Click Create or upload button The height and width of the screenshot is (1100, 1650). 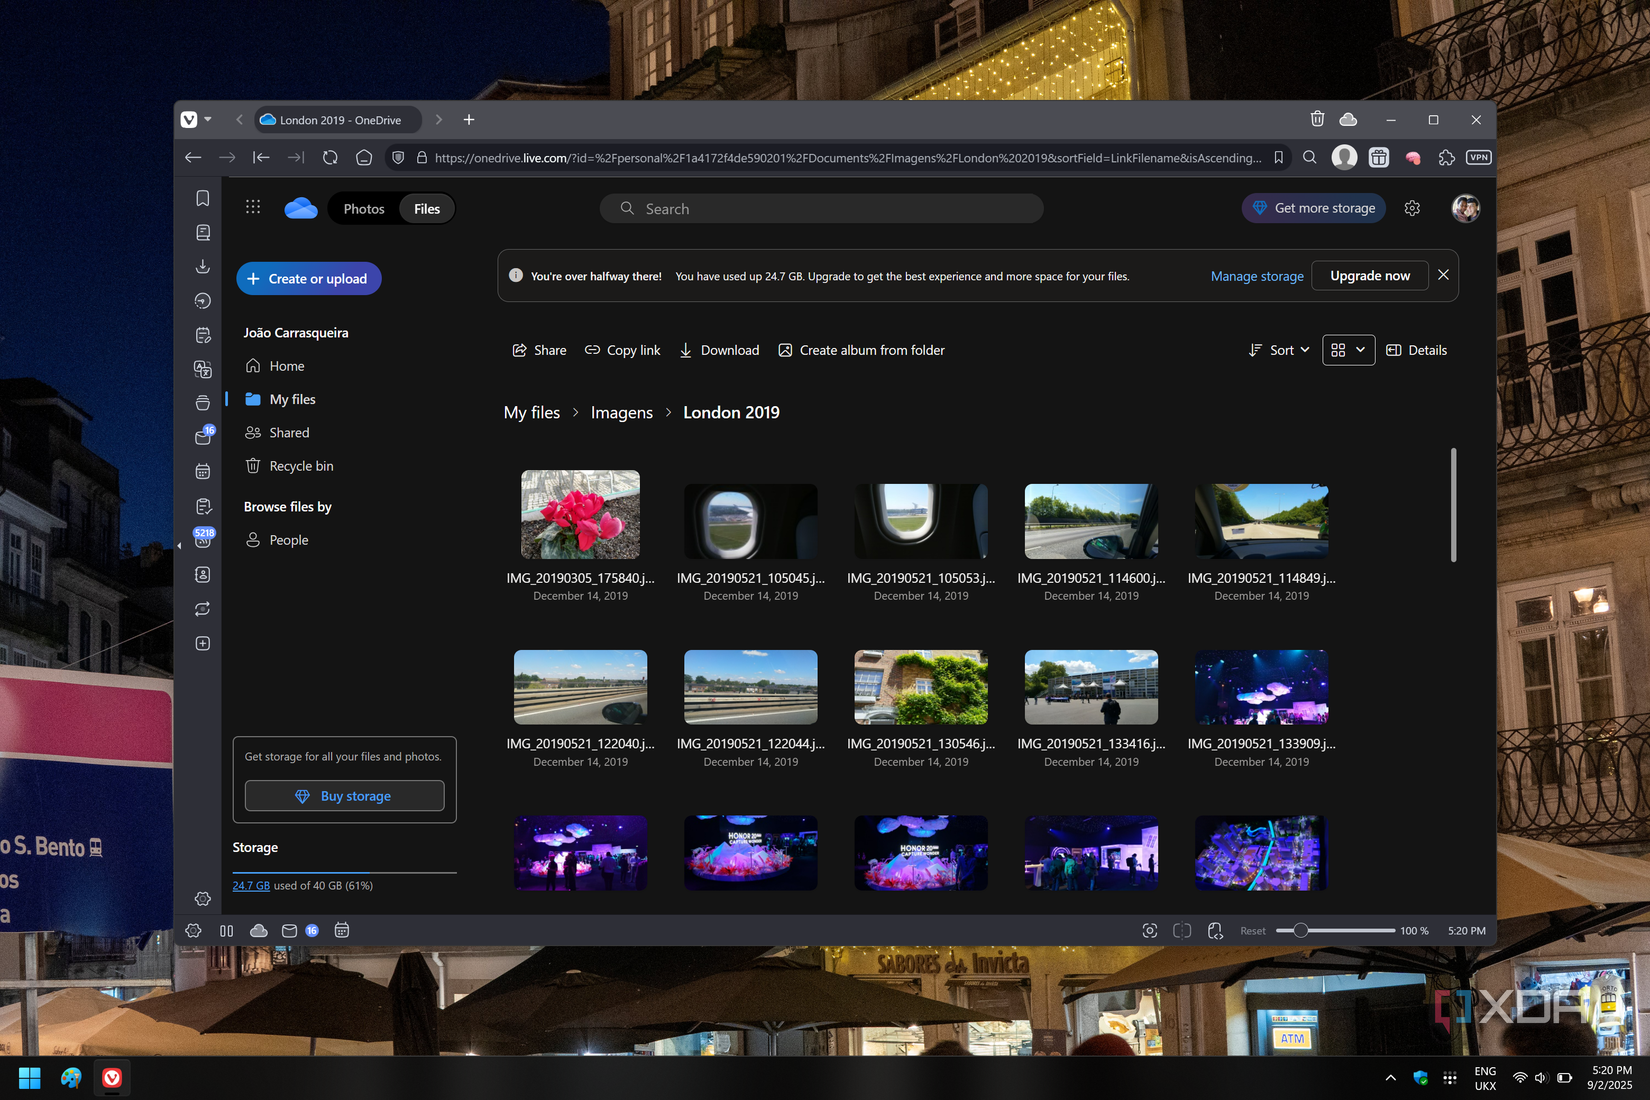(x=308, y=279)
